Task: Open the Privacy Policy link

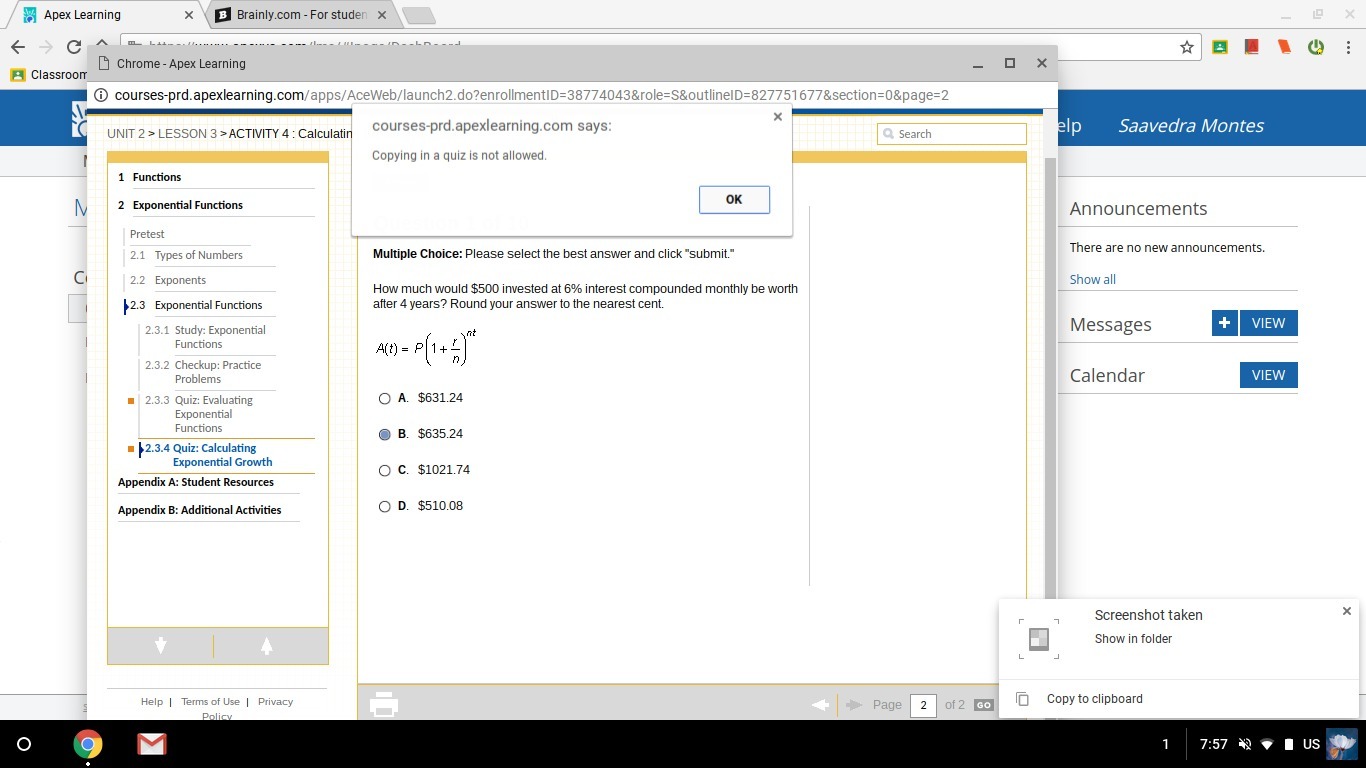Action: [248, 709]
